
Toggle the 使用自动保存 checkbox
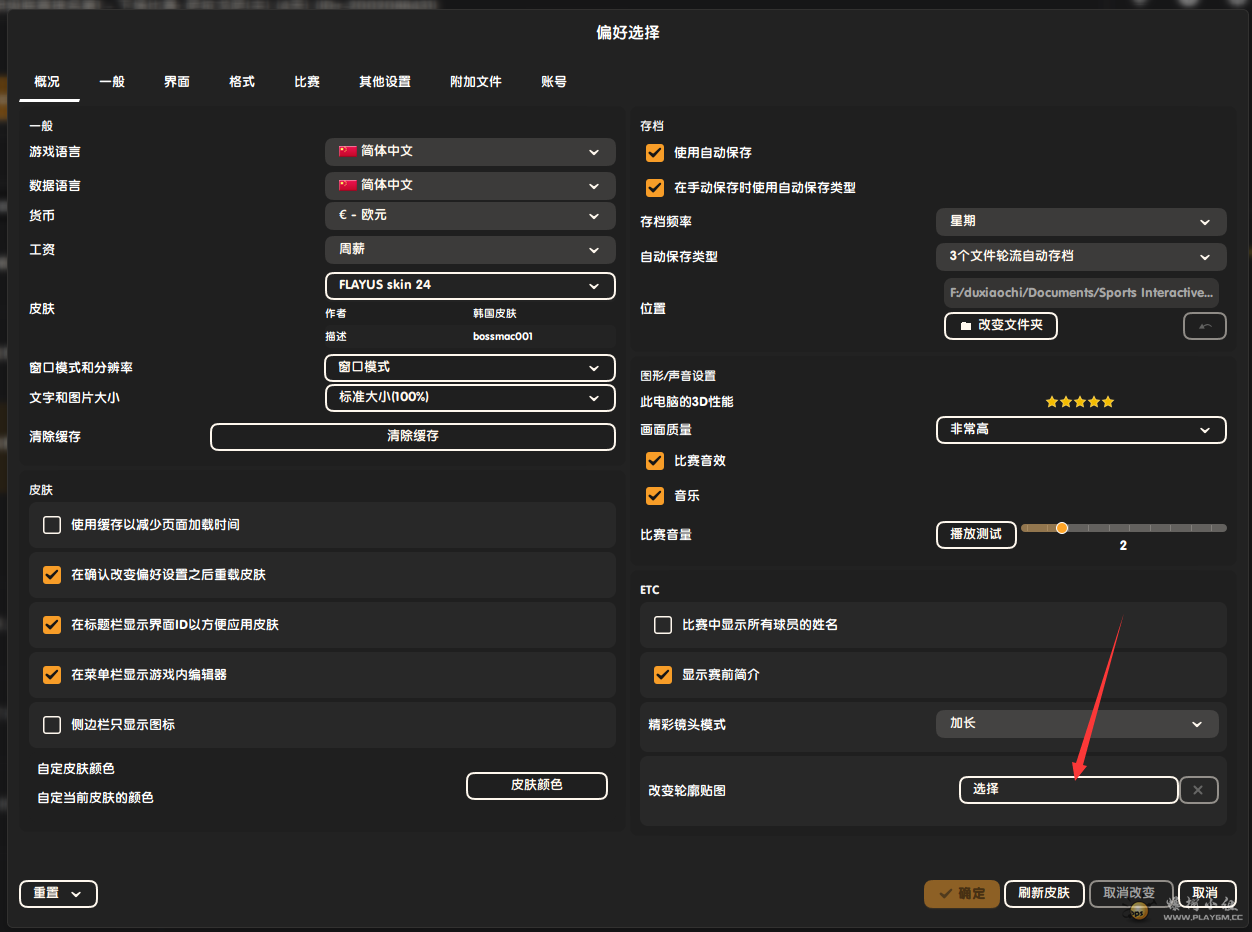[655, 153]
